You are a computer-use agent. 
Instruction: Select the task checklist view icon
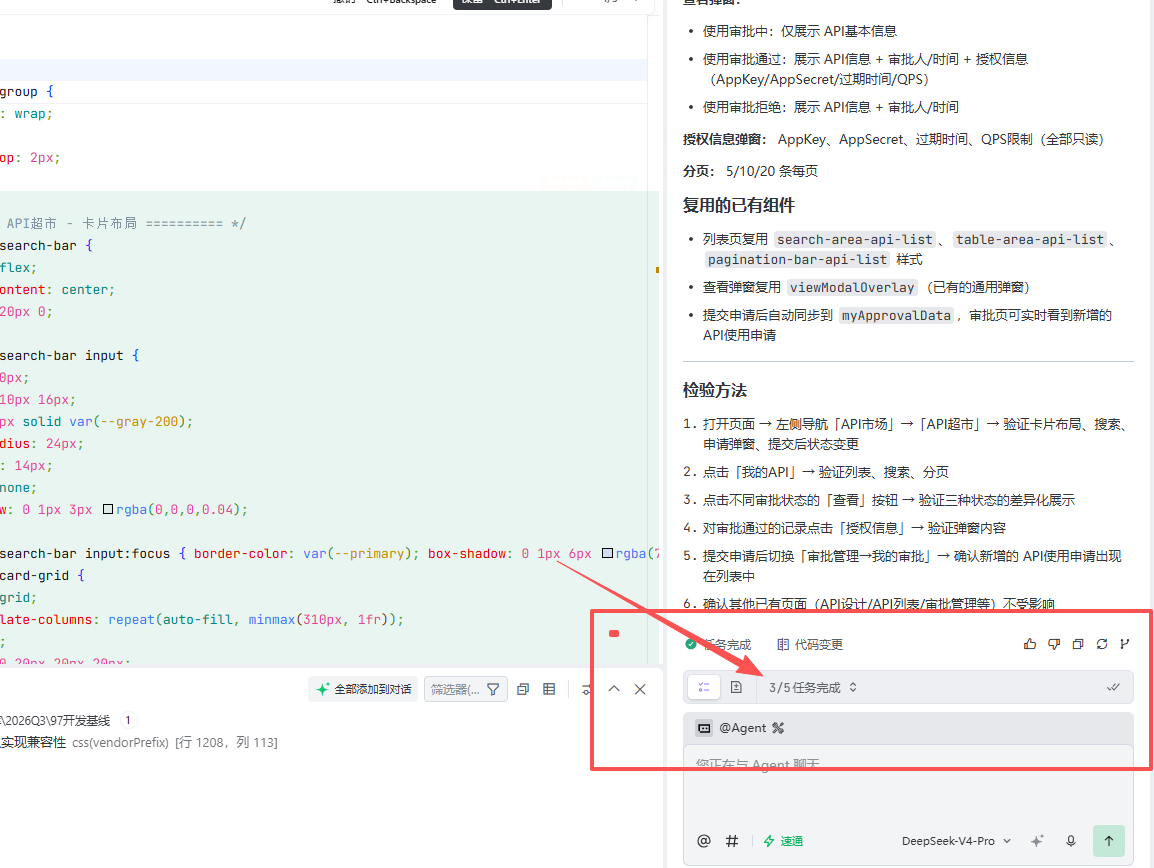pyautogui.click(x=704, y=688)
